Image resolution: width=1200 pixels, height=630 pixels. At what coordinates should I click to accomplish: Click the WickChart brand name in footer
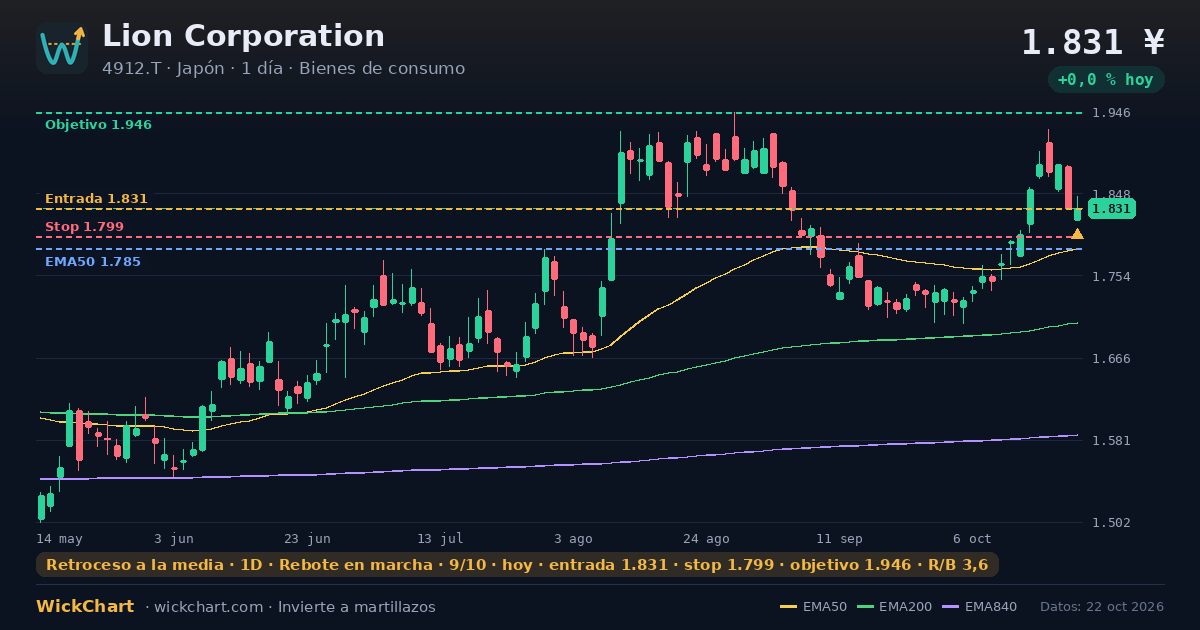tap(85, 607)
